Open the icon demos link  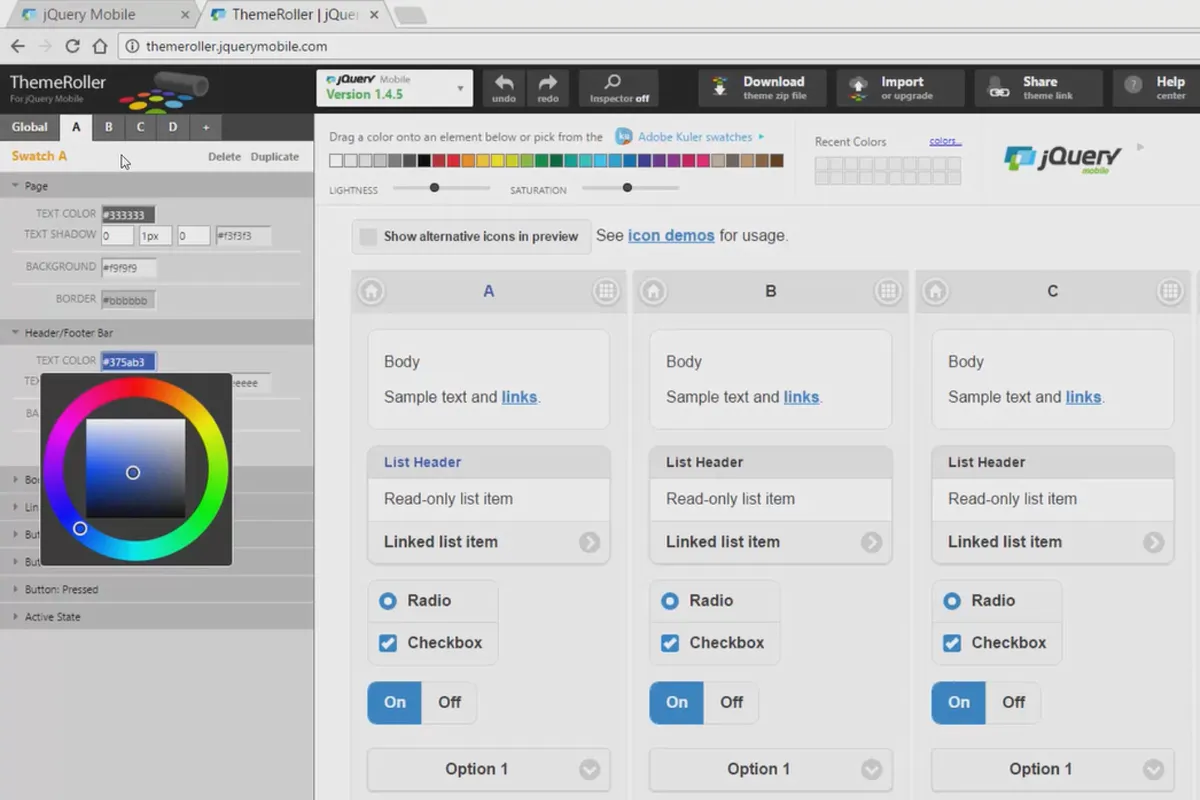671,236
